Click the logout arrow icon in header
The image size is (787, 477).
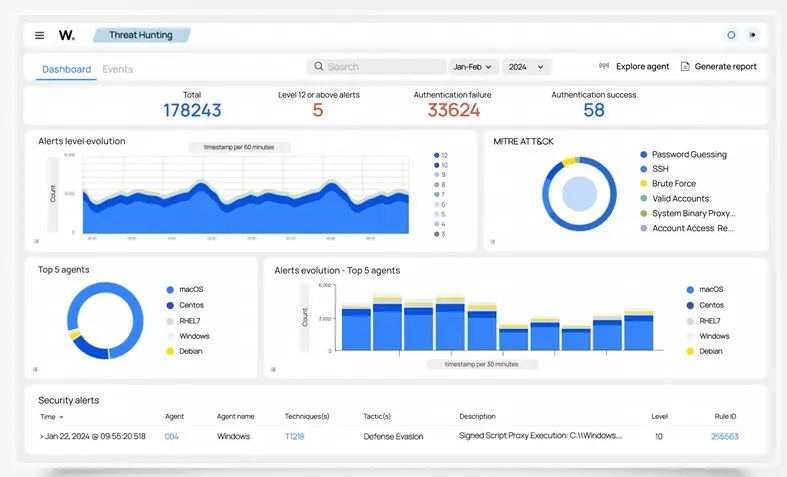click(752, 35)
